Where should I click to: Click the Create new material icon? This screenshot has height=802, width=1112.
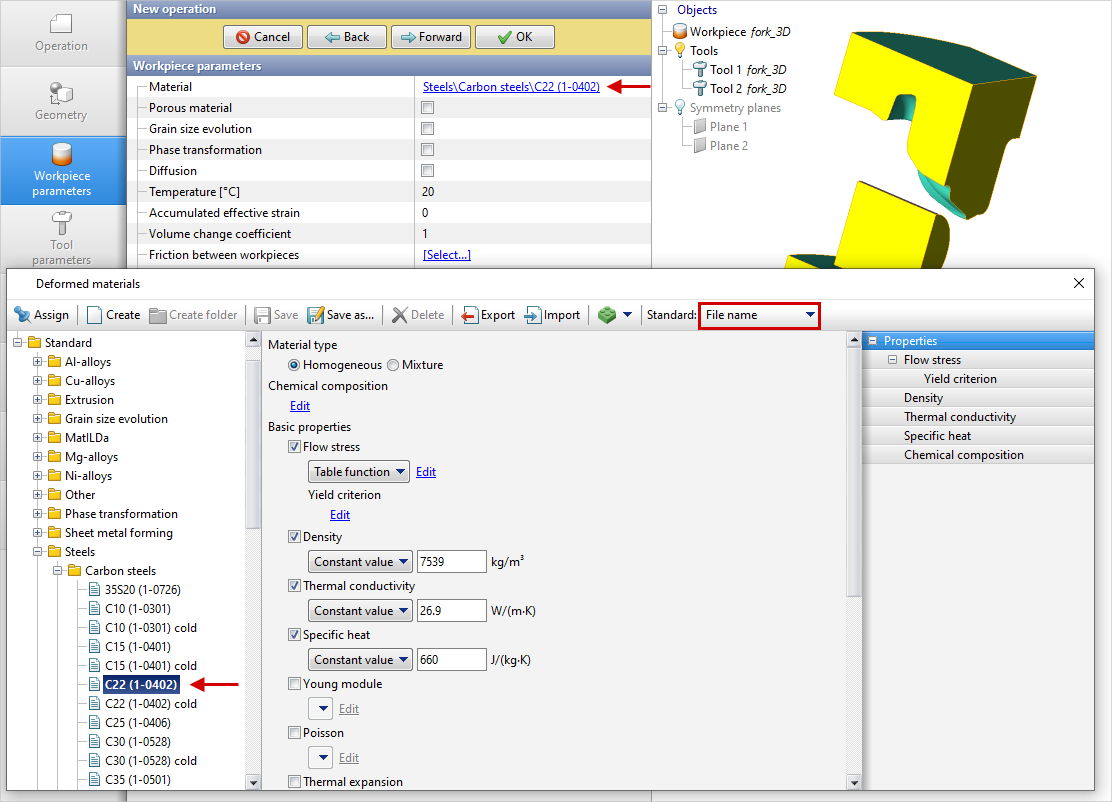coord(95,315)
